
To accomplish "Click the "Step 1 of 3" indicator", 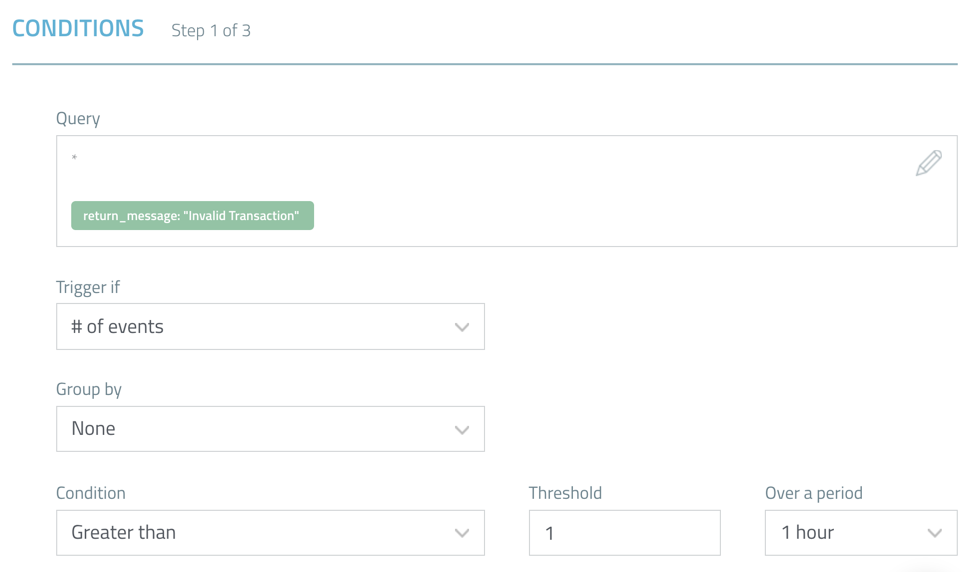I will (x=211, y=30).
